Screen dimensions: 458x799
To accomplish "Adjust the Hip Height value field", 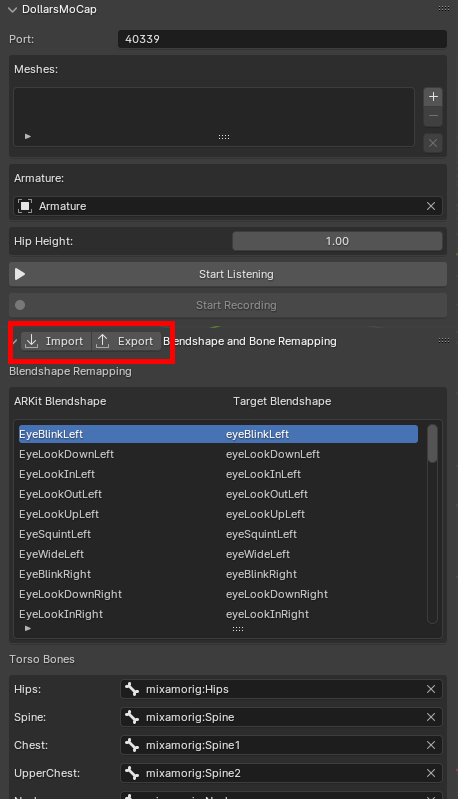I will [x=337, y=241].
